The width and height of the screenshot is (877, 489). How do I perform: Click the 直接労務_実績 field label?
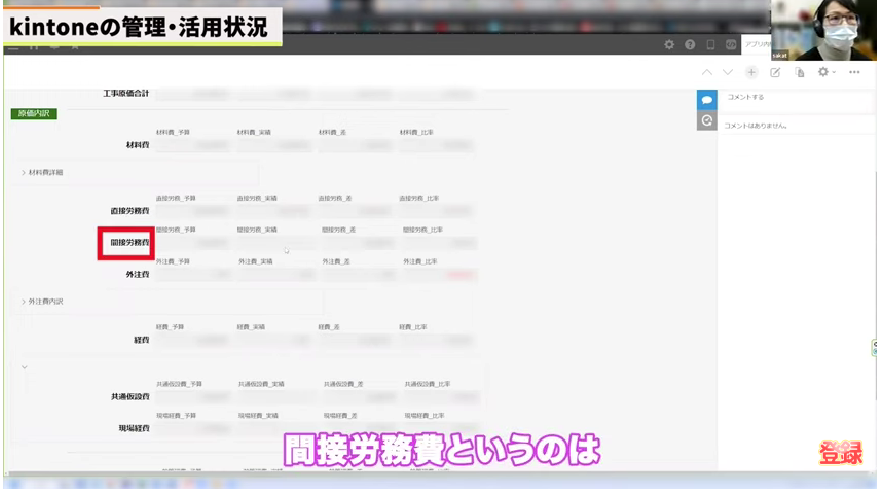pyautogui.click(x=257, y=199)
